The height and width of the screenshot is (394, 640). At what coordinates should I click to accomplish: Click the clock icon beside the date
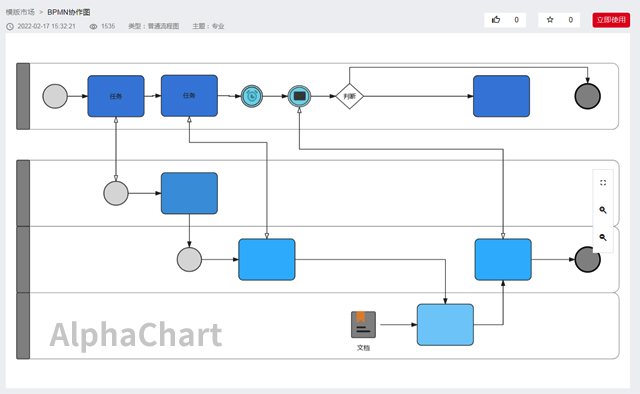10,27
